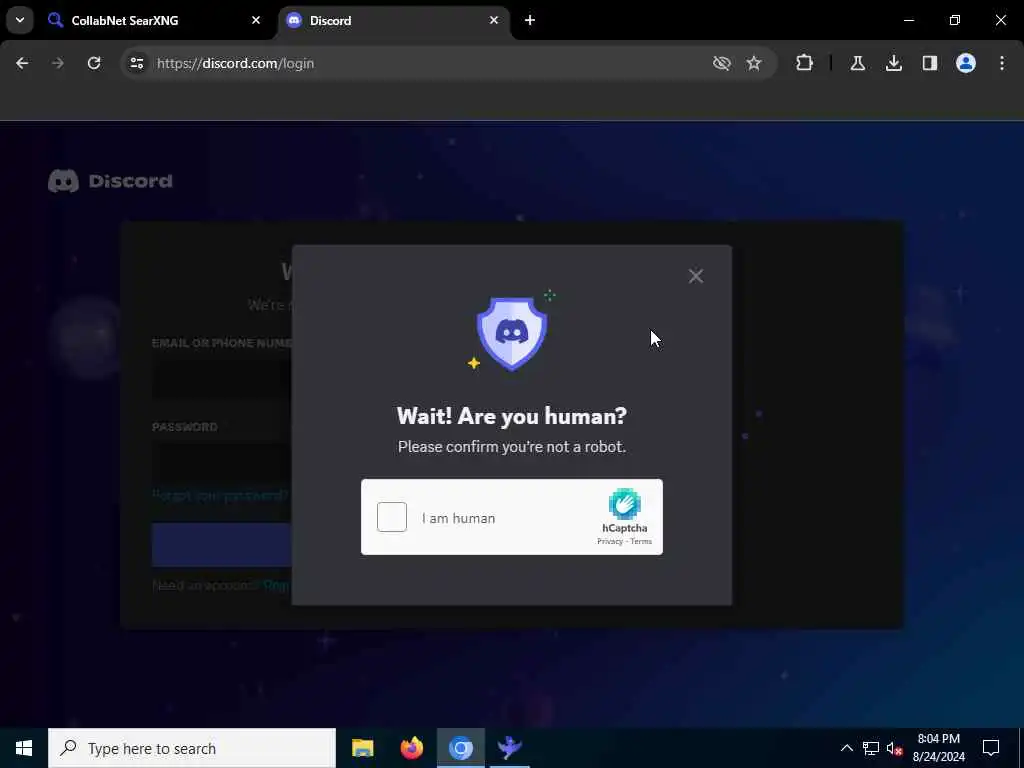The image size is (1024, 768).
Task: Open the Extensions puzzle menu
Action: click(x=805, y=63)
